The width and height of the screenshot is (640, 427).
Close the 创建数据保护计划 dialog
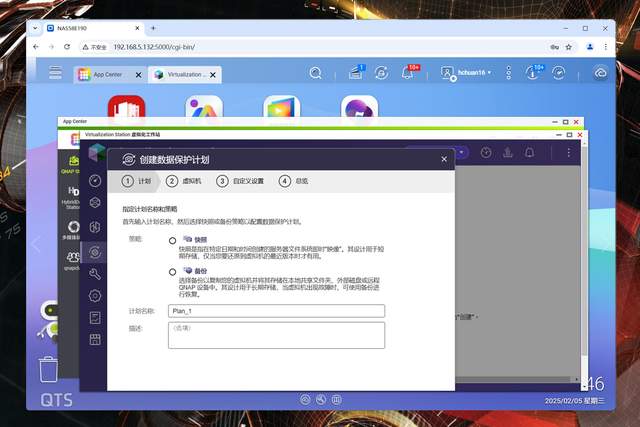click(x=444, y=159)
